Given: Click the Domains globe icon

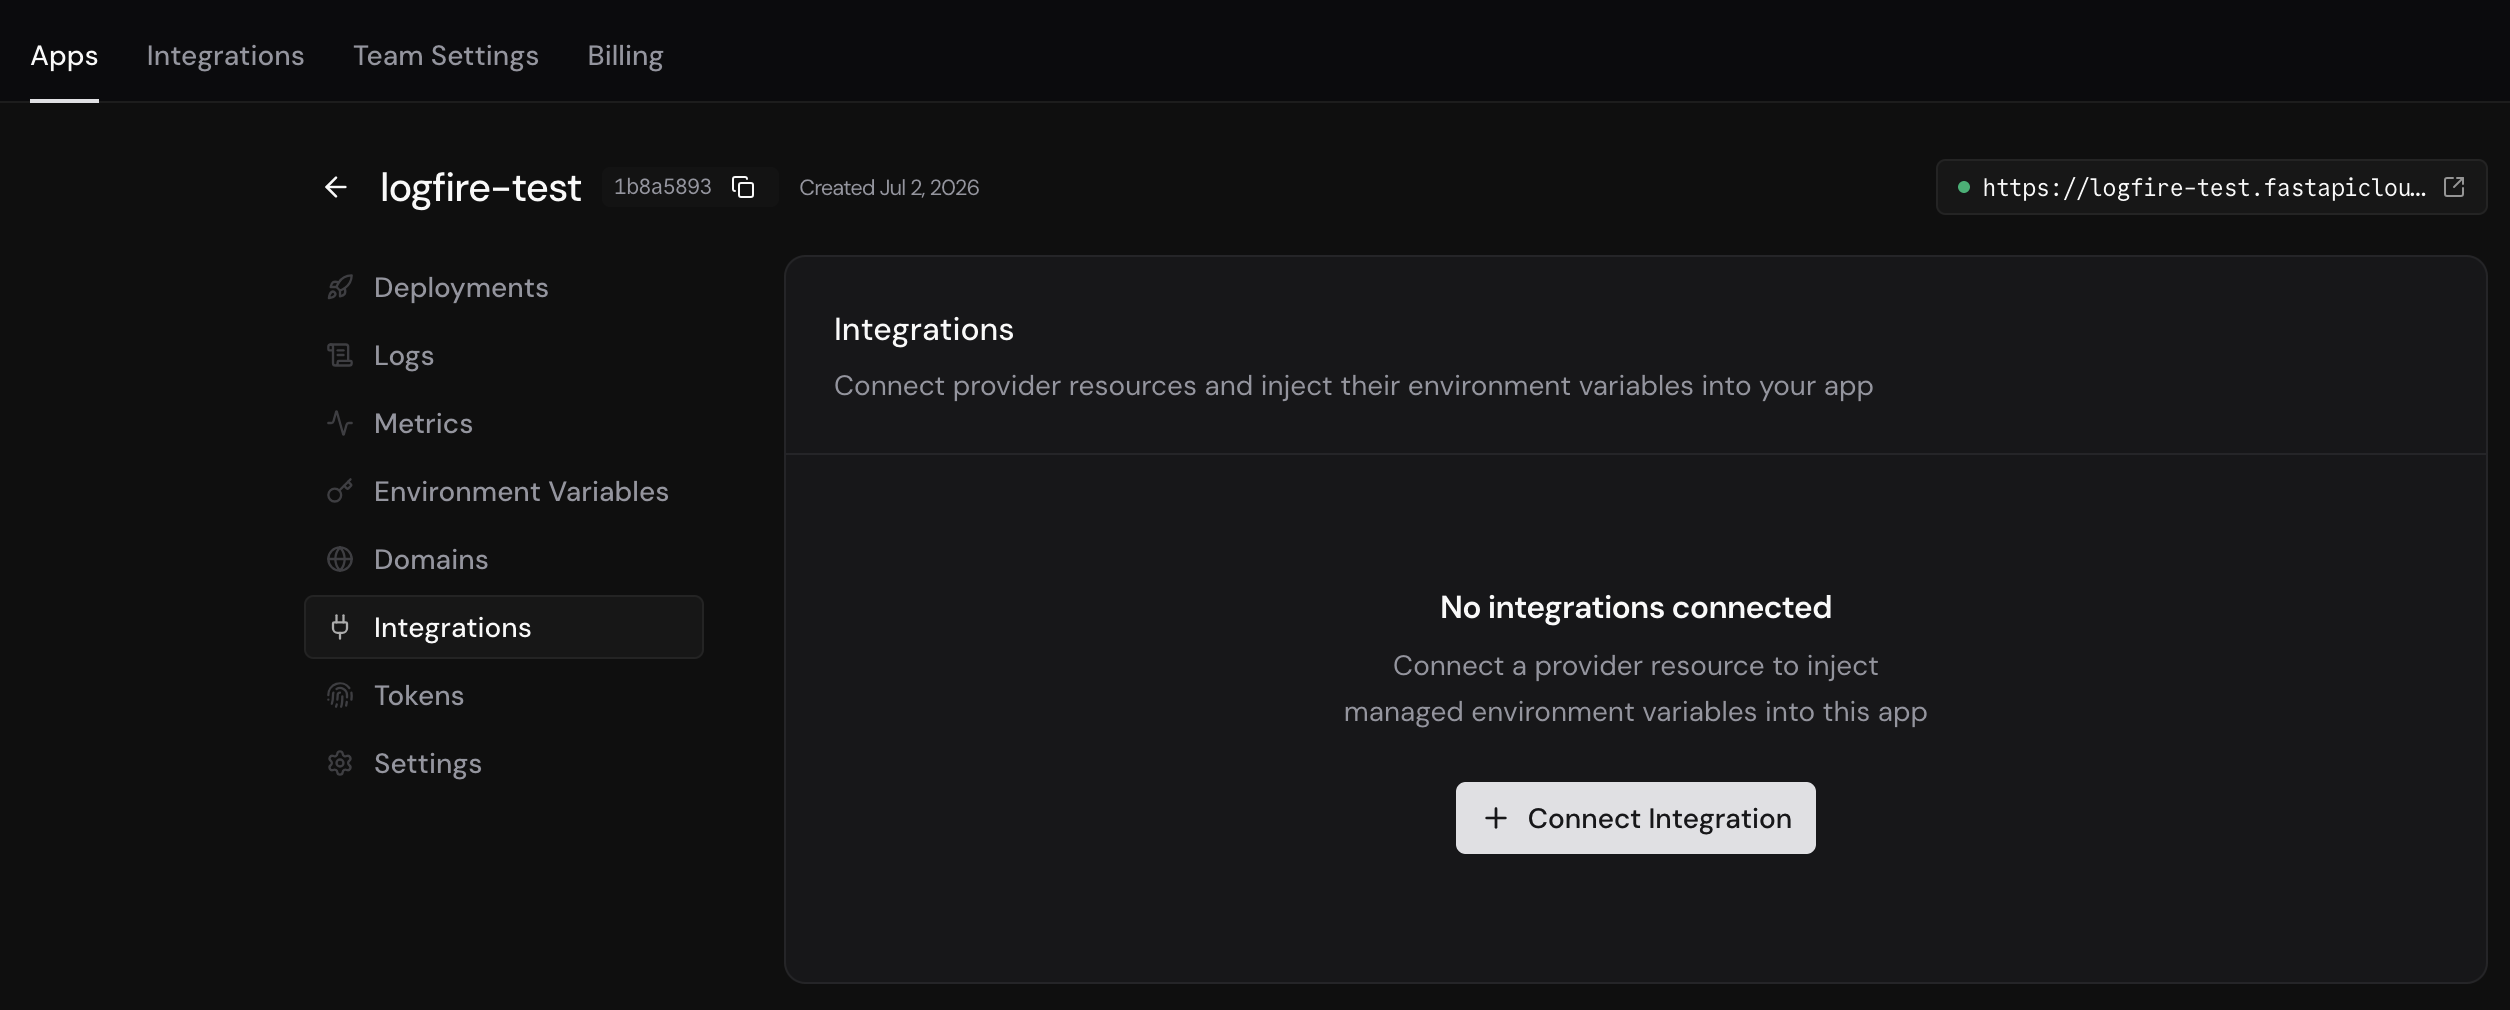Looking at the screenshot, I should click(340, 560).
